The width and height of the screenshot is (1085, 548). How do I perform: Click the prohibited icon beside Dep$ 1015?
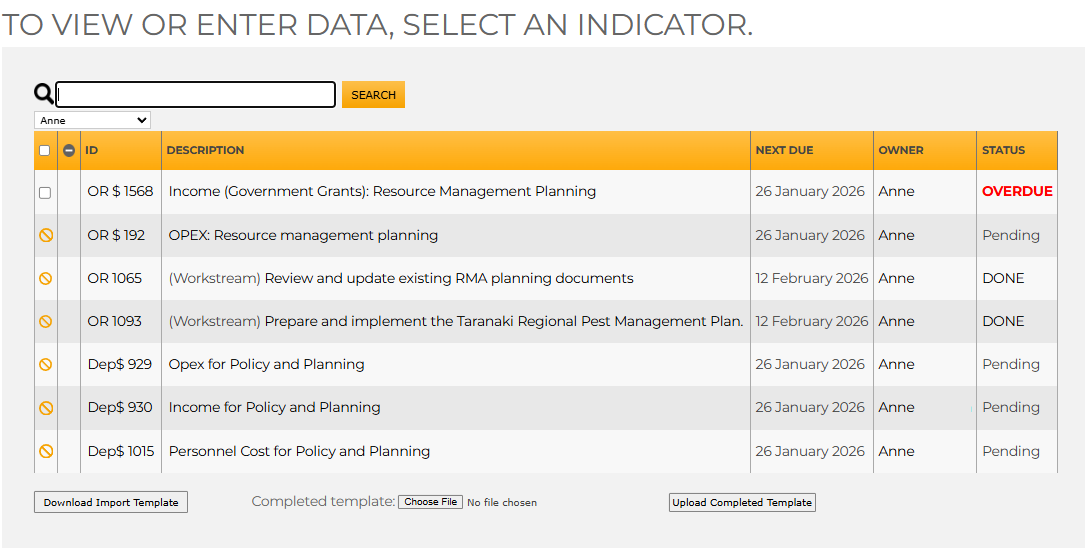45,451
